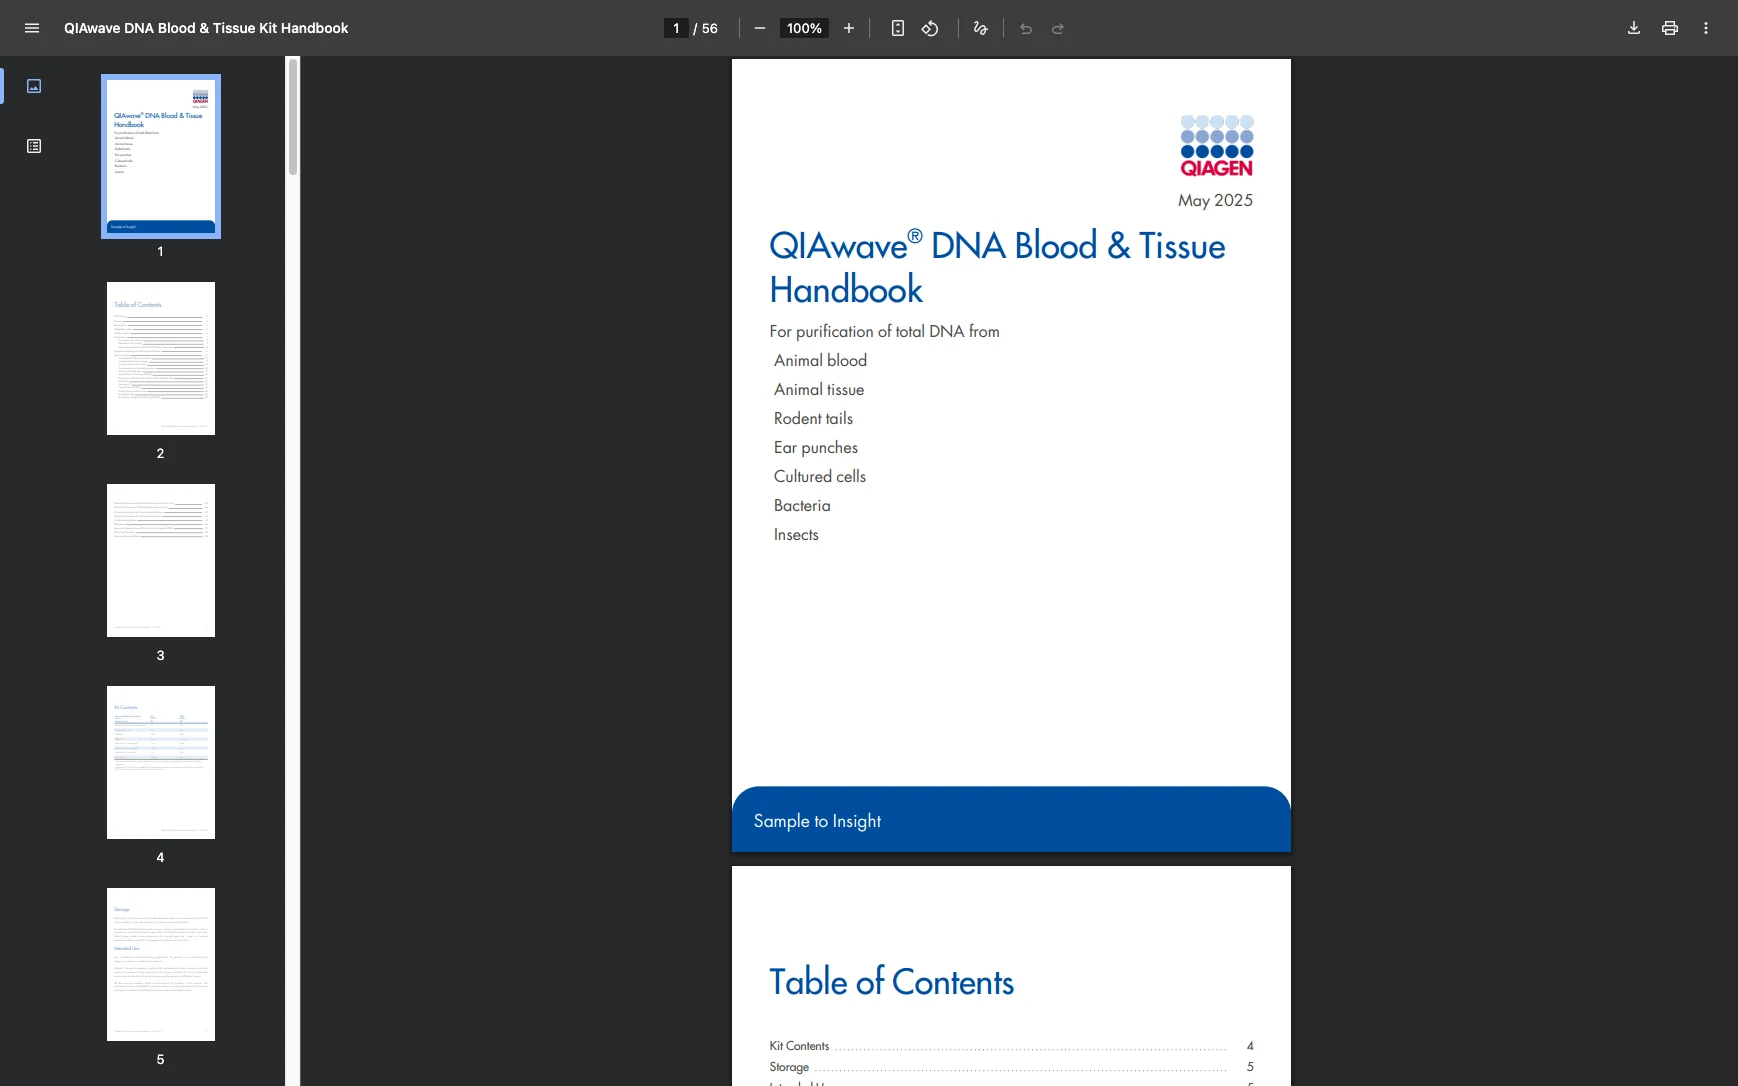Viewport: 1738px width, 1086px height.
Task: Click the undo arrow icon
Action: (x=1026, y=28)
